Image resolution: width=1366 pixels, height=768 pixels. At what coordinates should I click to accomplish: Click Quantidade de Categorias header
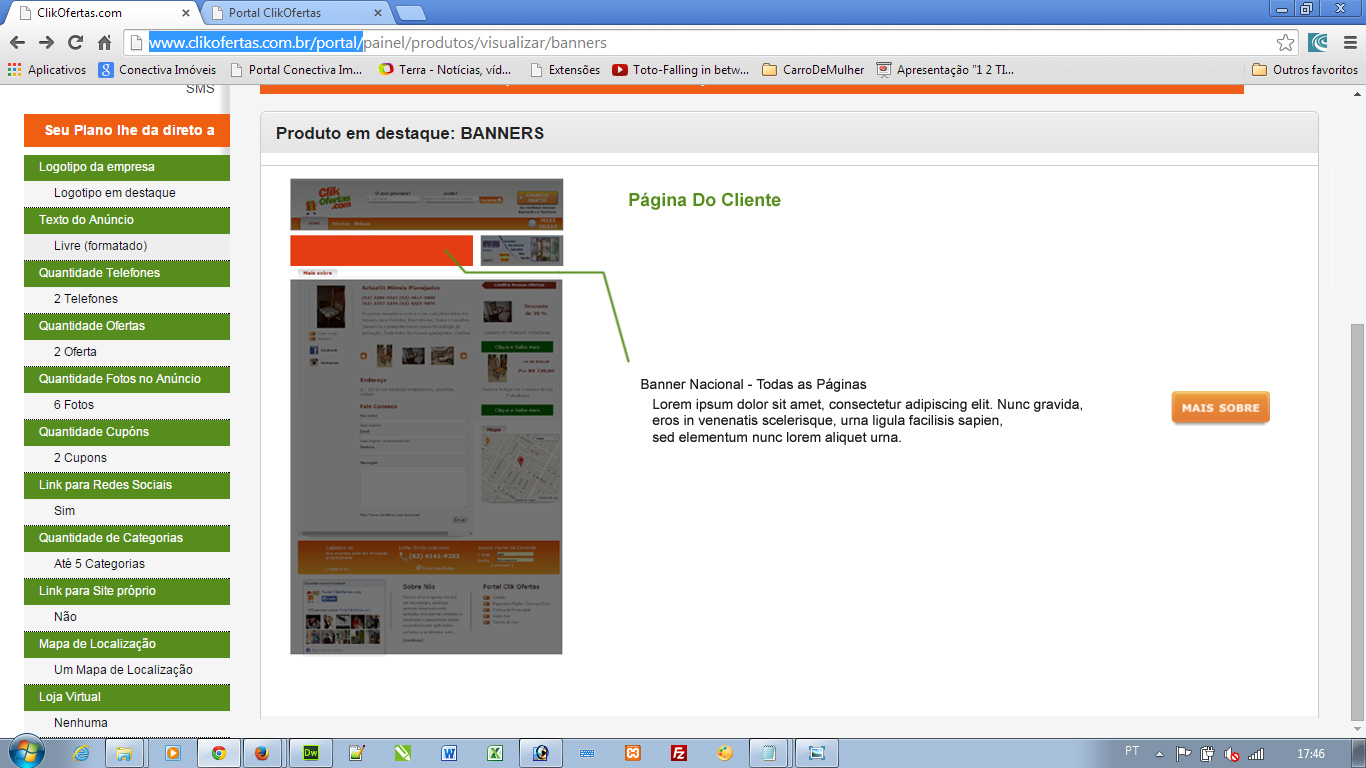click(x=127, y=538)
